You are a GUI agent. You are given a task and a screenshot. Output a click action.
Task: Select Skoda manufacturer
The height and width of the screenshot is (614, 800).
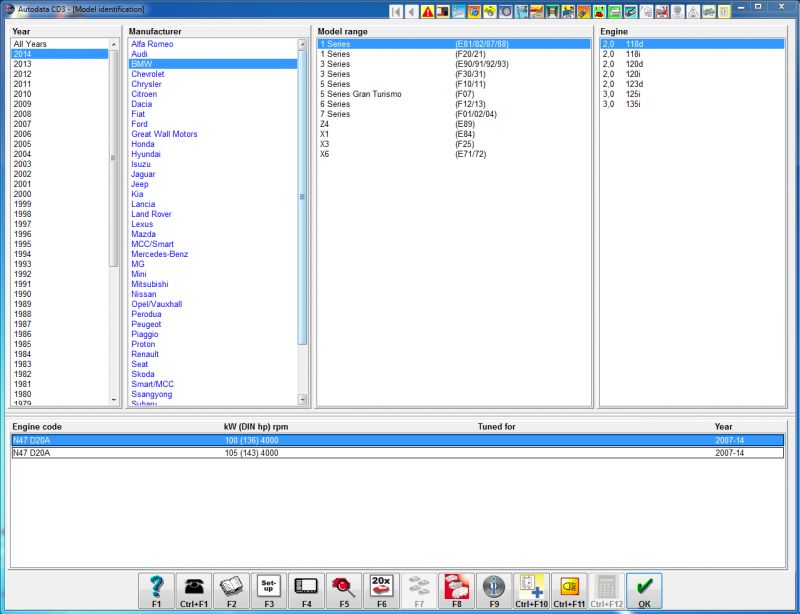[x=143, y=374]
